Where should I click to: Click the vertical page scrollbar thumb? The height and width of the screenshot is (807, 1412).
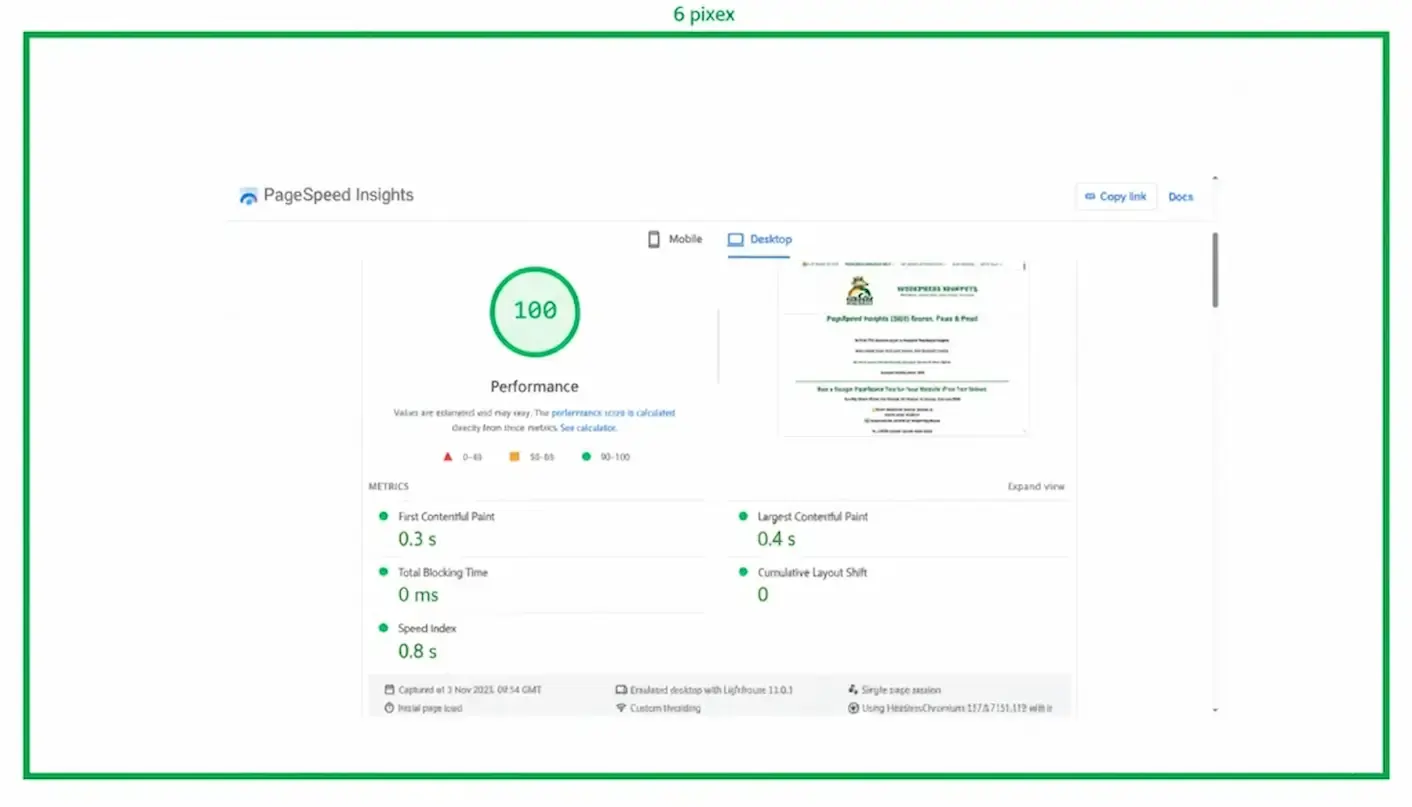(1215, 270)
